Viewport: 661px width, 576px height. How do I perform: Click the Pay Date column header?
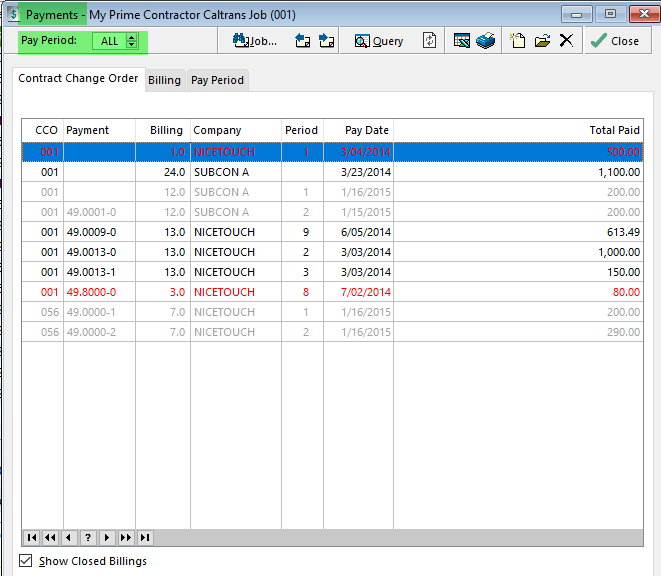click(358, 130)
